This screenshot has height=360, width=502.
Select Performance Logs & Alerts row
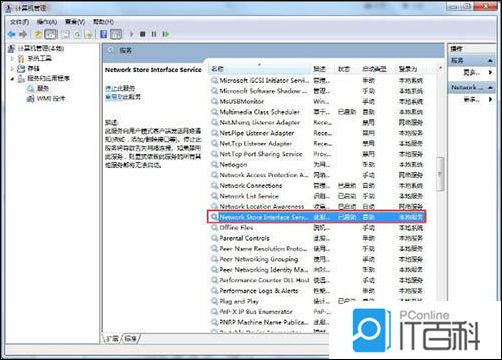coord(317,291)
